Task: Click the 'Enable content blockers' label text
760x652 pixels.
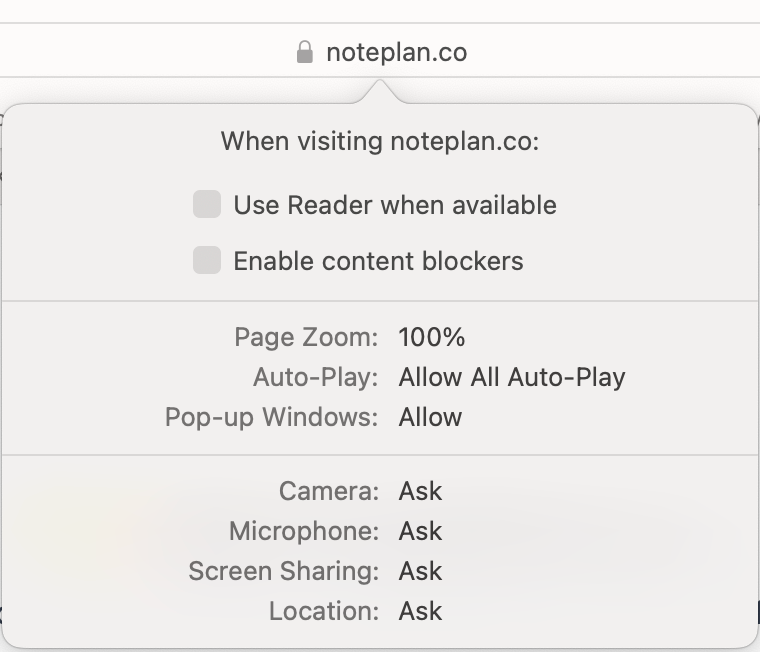Action: [379, 261]
